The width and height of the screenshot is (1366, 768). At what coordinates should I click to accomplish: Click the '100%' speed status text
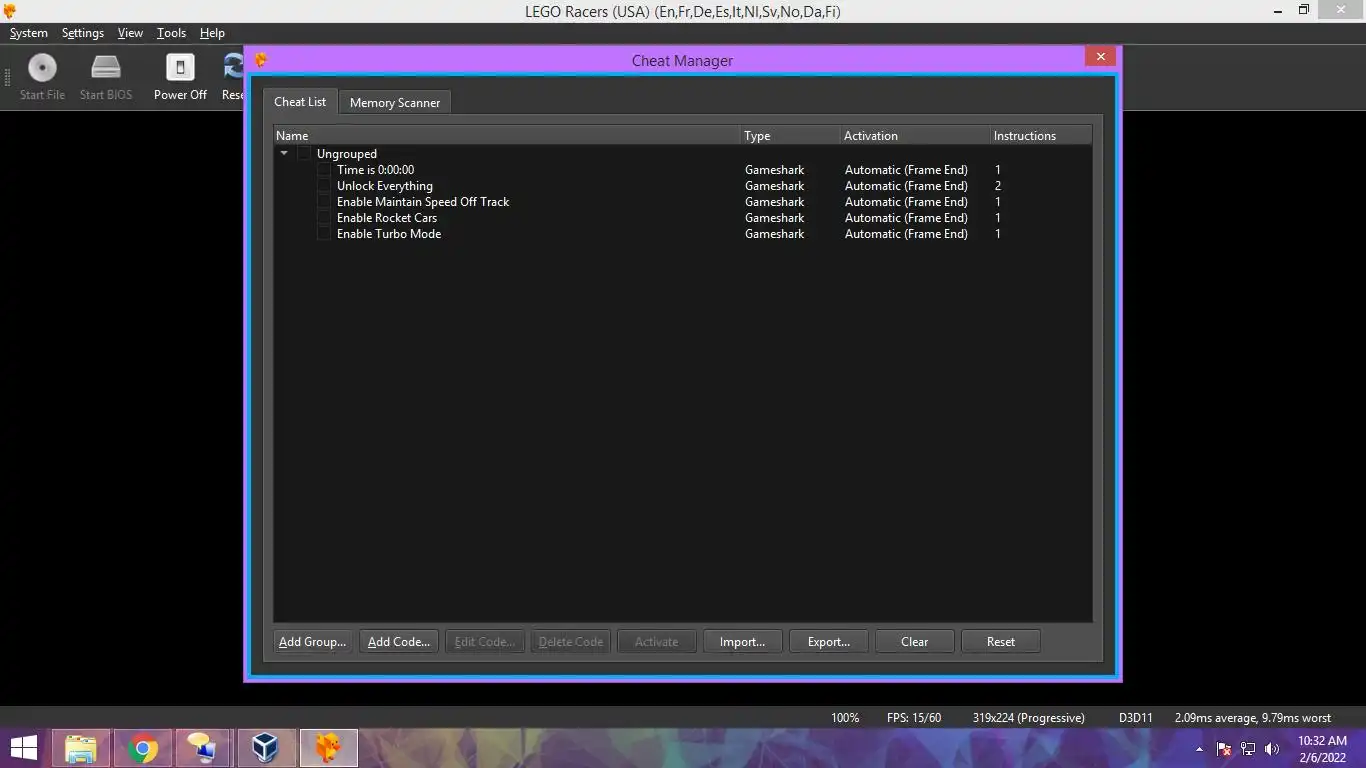(845, 718)
